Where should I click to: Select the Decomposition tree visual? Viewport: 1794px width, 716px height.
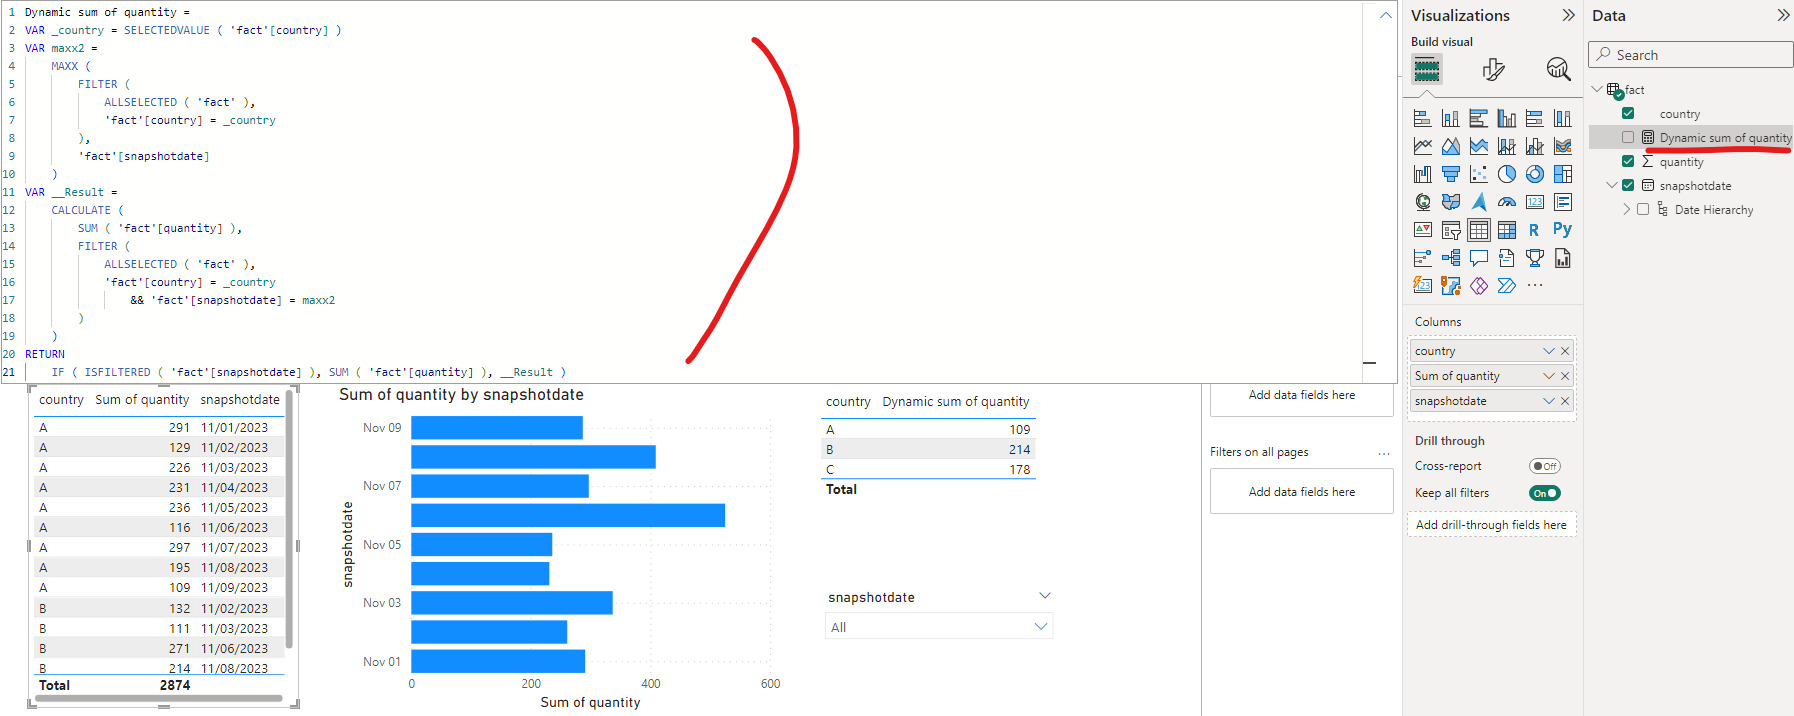(x=1450, y=258)
